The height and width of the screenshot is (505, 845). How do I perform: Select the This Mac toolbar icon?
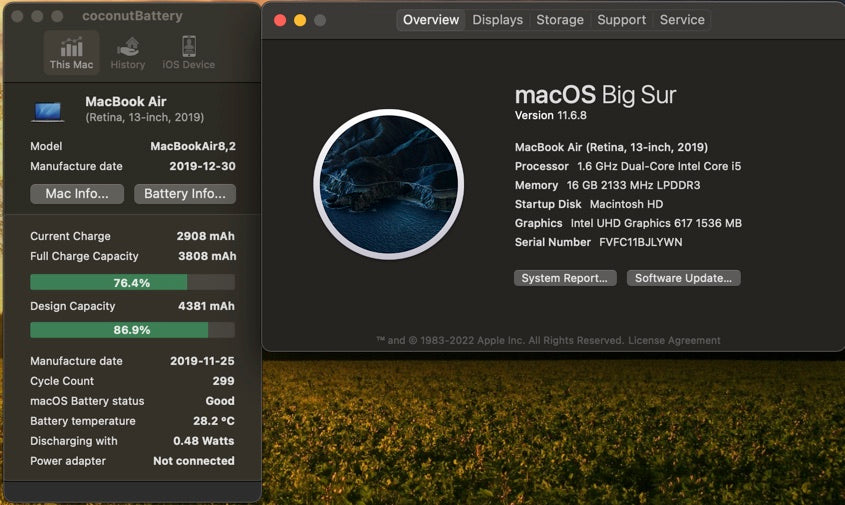(x=72, y=53)
